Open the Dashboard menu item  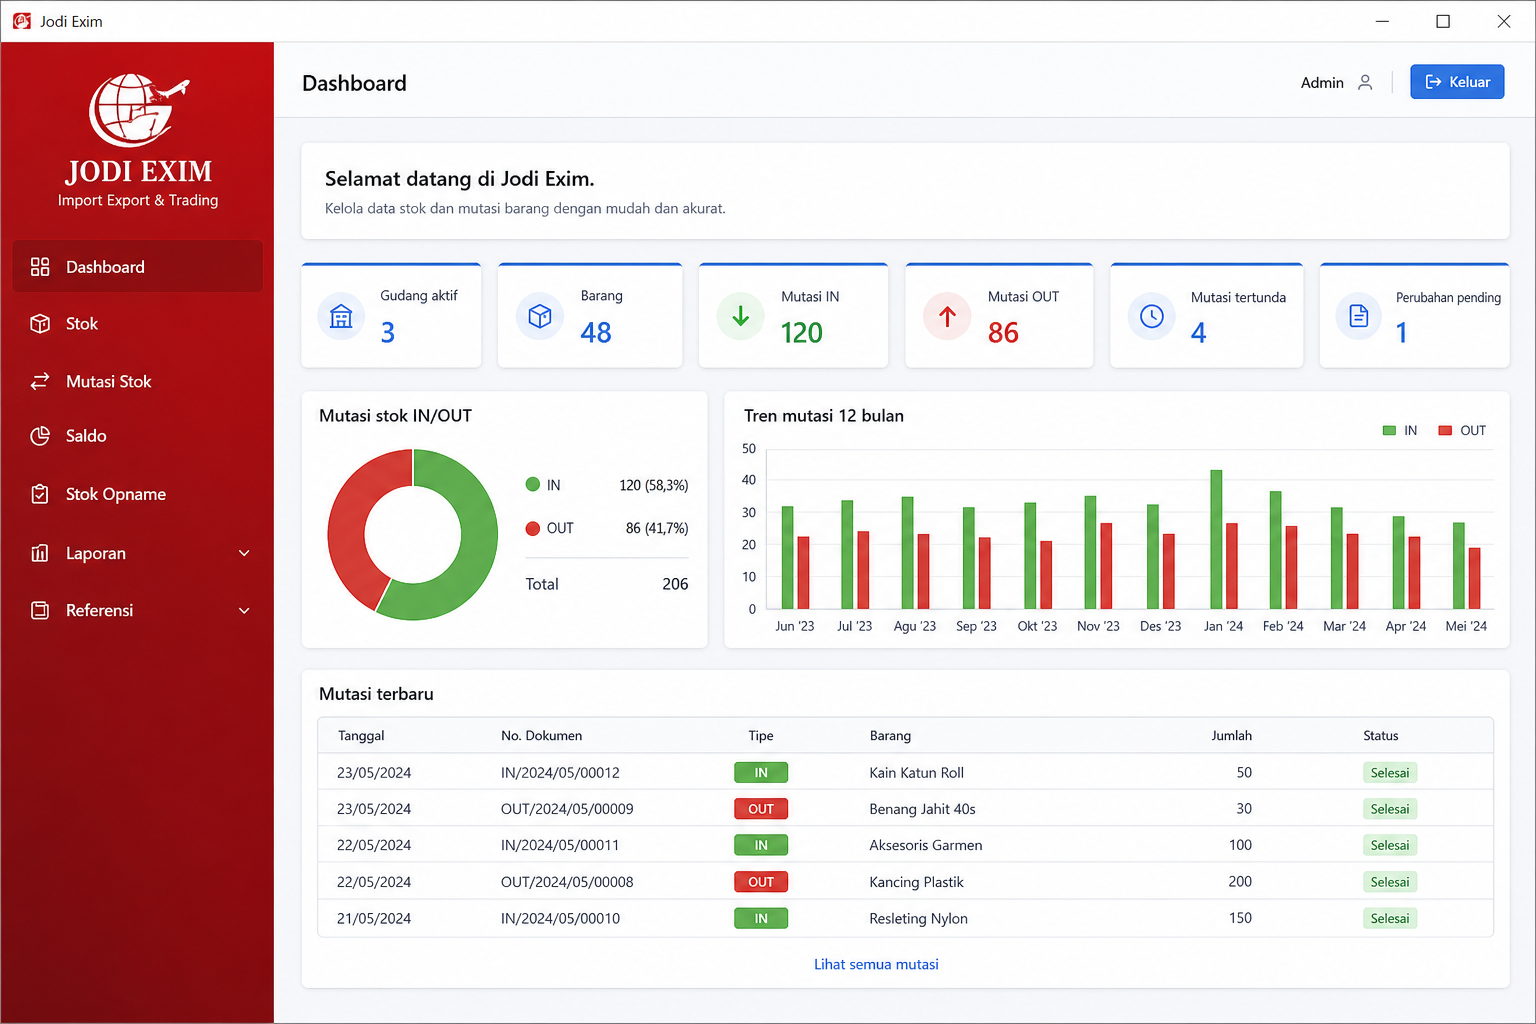pyautogui.click(x=138, y=267)
